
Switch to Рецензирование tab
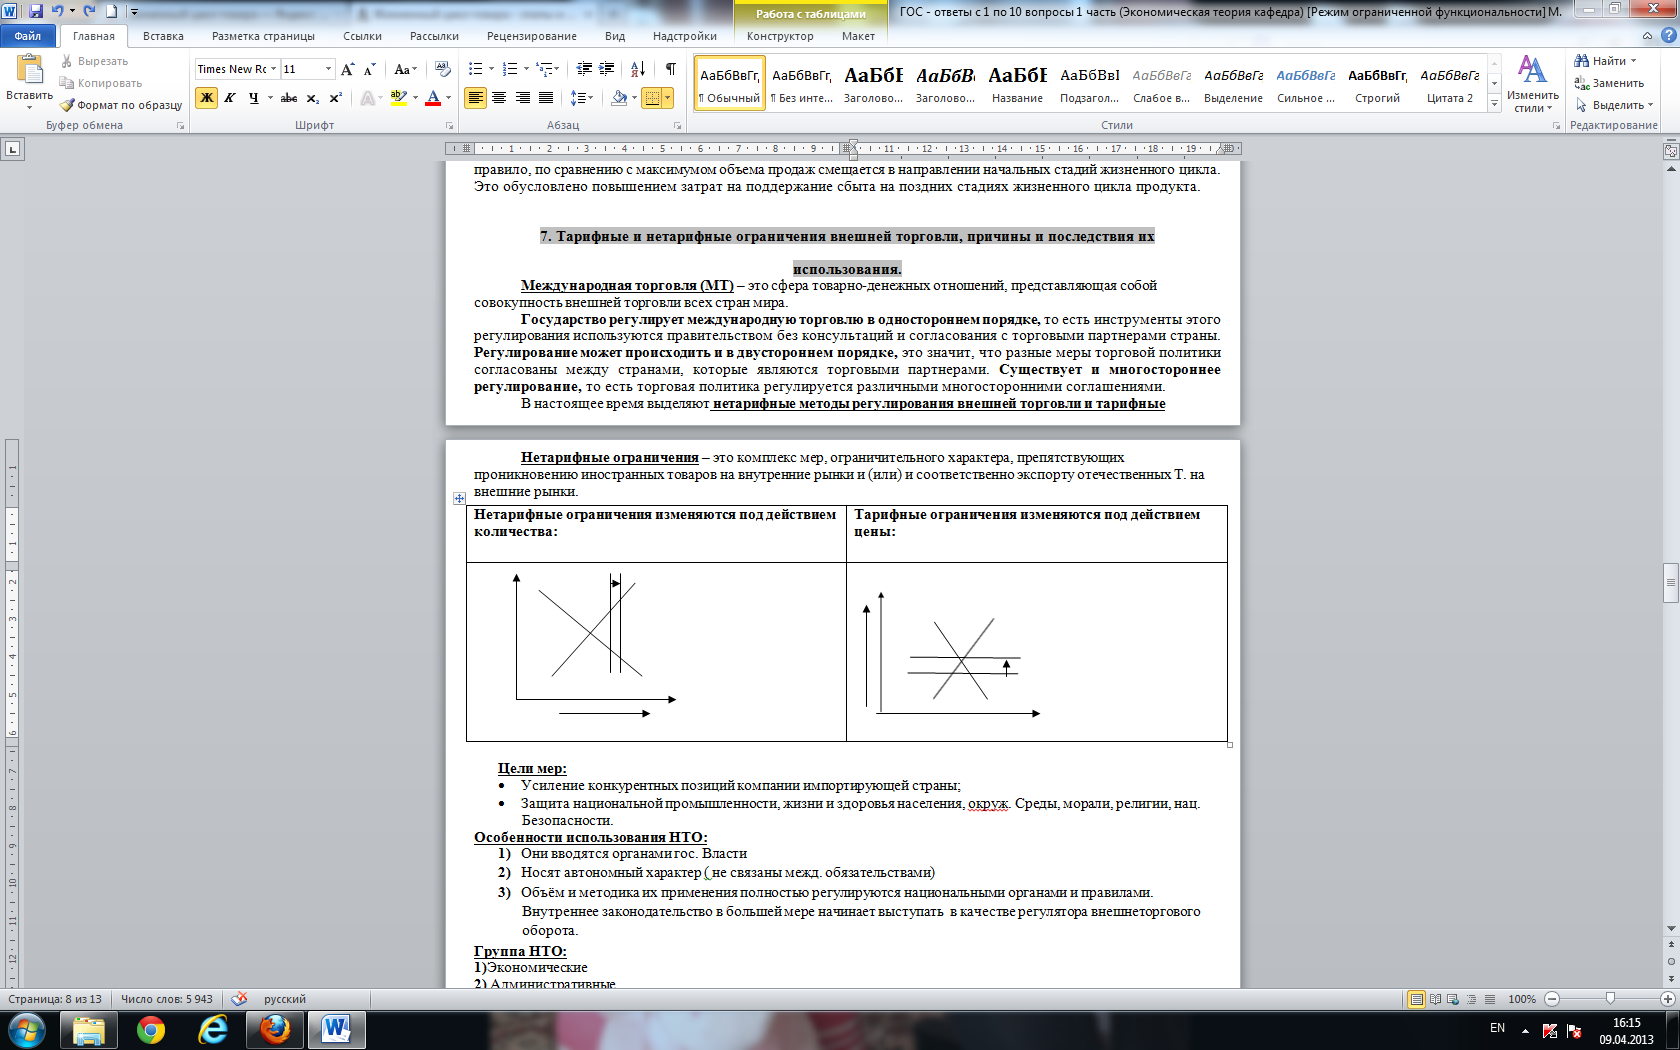[532, 36]
